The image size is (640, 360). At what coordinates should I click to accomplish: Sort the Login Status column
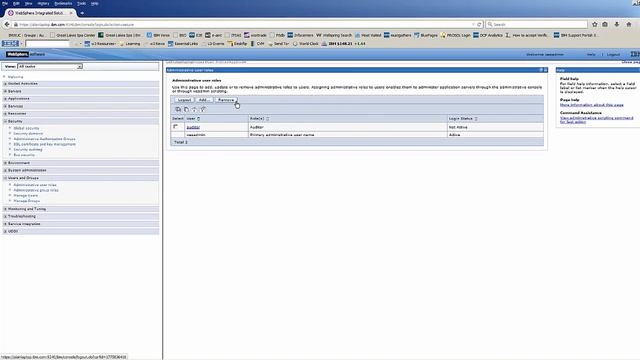476,119
